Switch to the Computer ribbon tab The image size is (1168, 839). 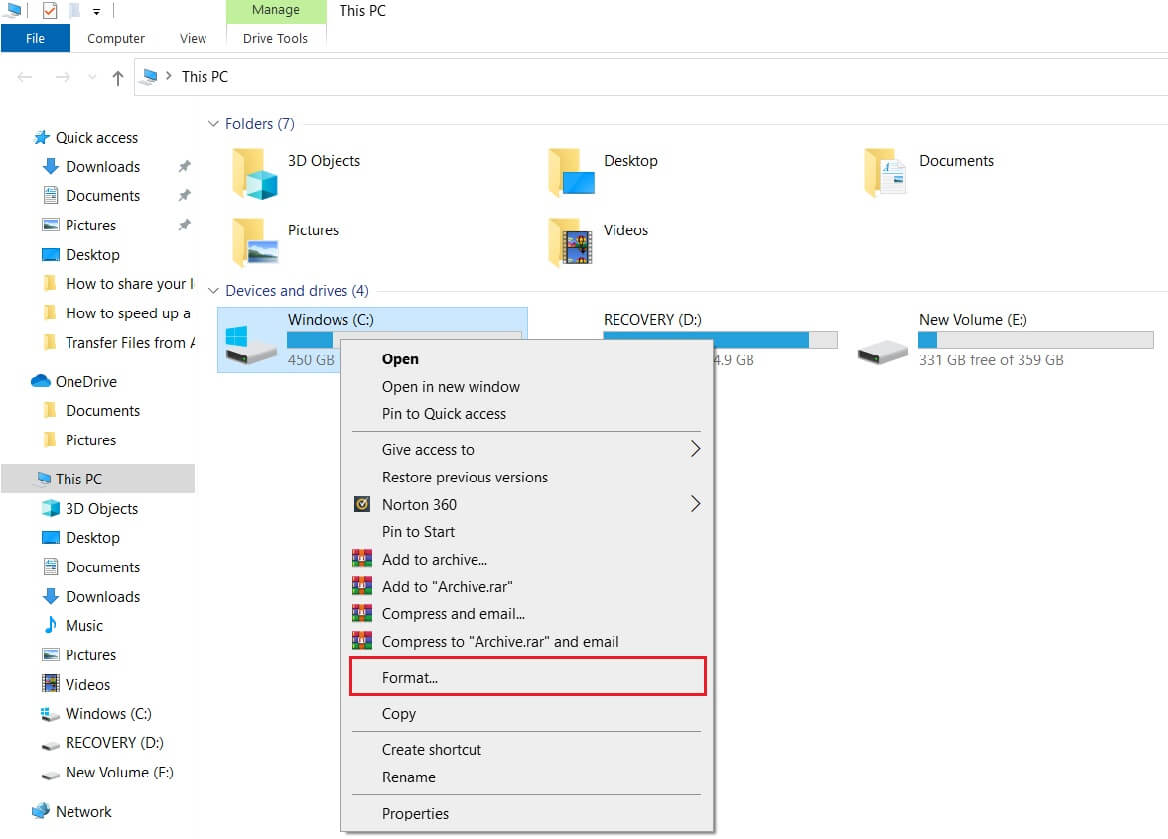pos(115,38)
